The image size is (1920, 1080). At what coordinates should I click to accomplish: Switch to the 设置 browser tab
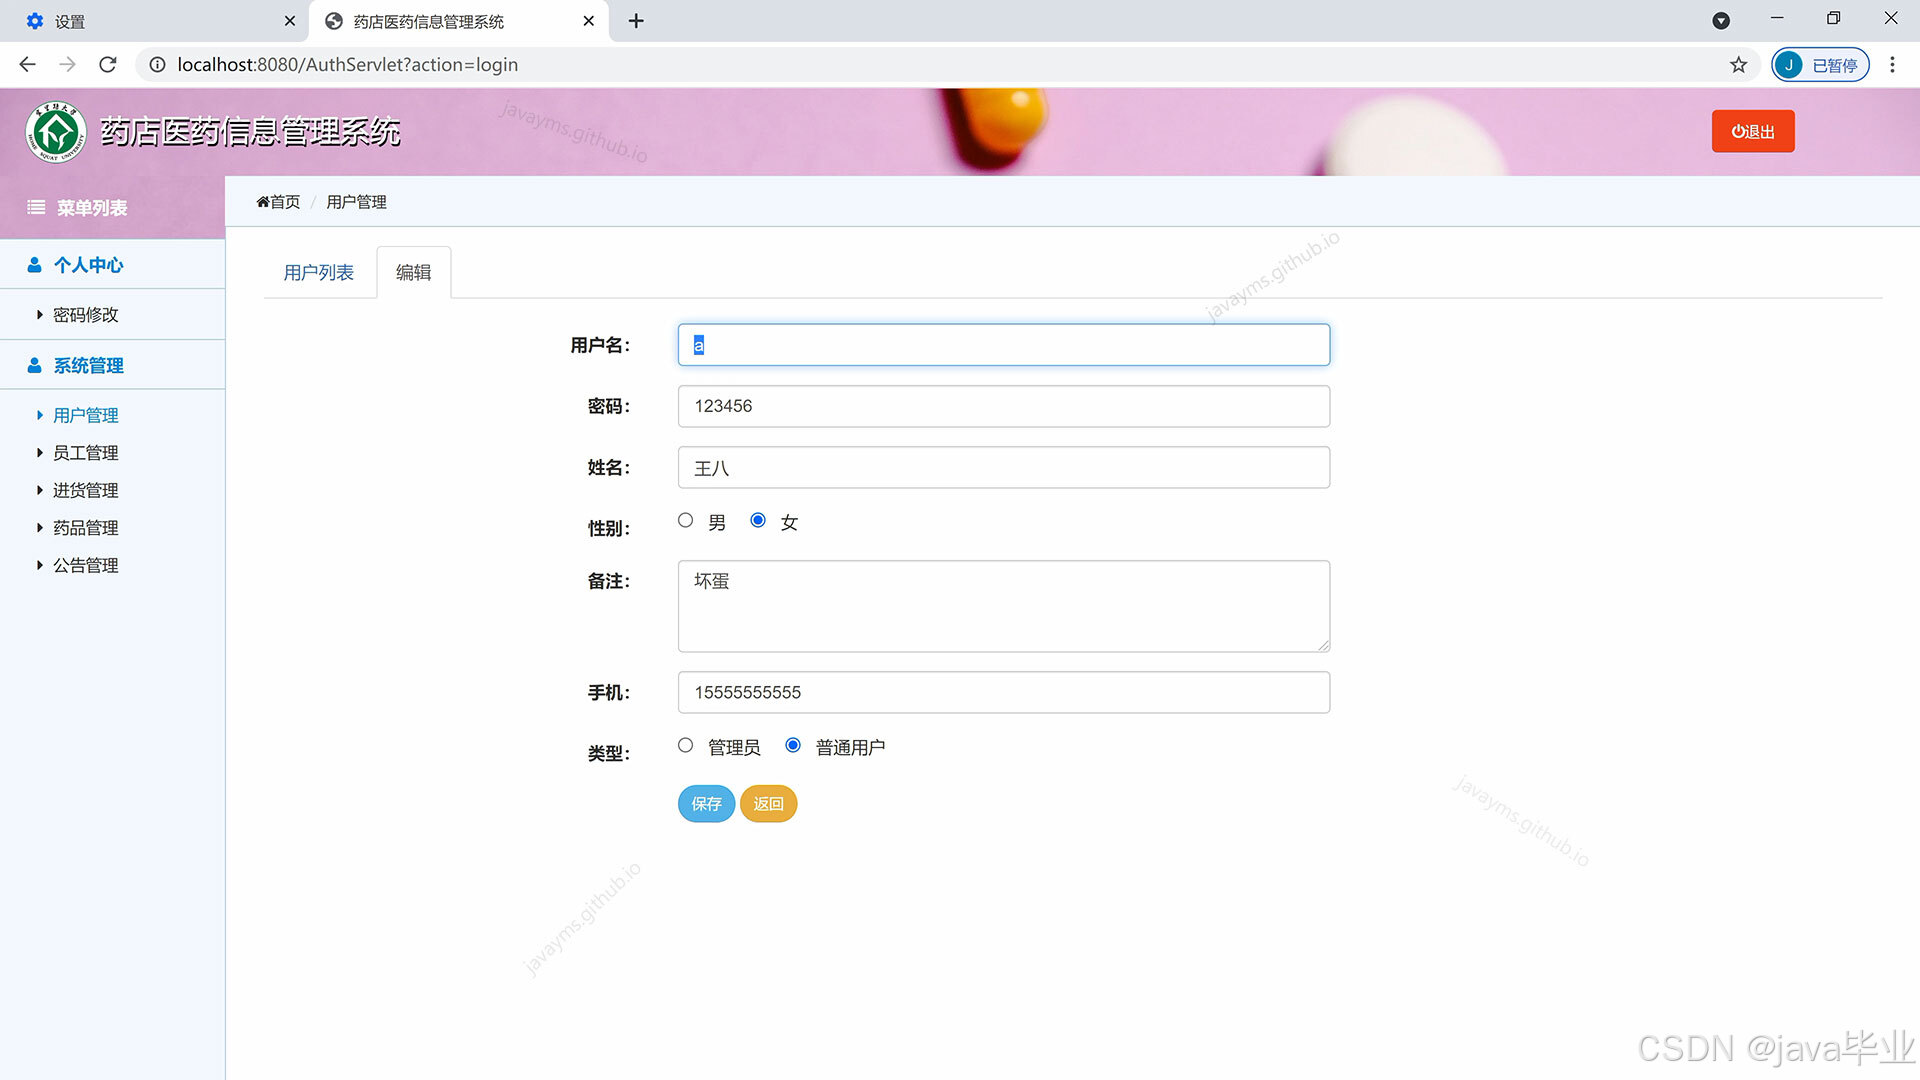[155, 21]
